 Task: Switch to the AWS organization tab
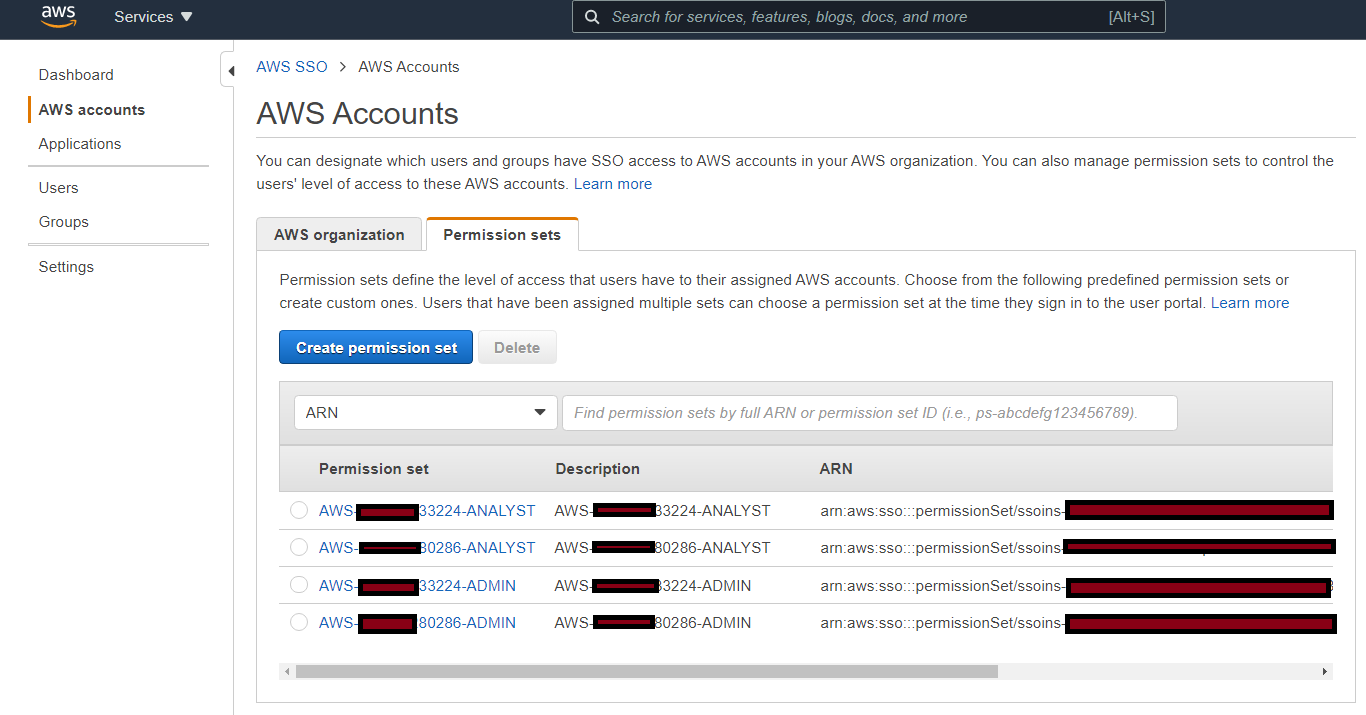coord(339,235)
